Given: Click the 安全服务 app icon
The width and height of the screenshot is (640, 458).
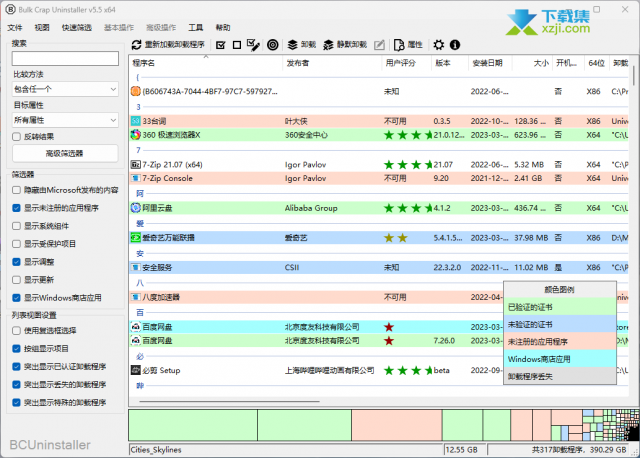Looking at the screenshot, I should [136, 267].
